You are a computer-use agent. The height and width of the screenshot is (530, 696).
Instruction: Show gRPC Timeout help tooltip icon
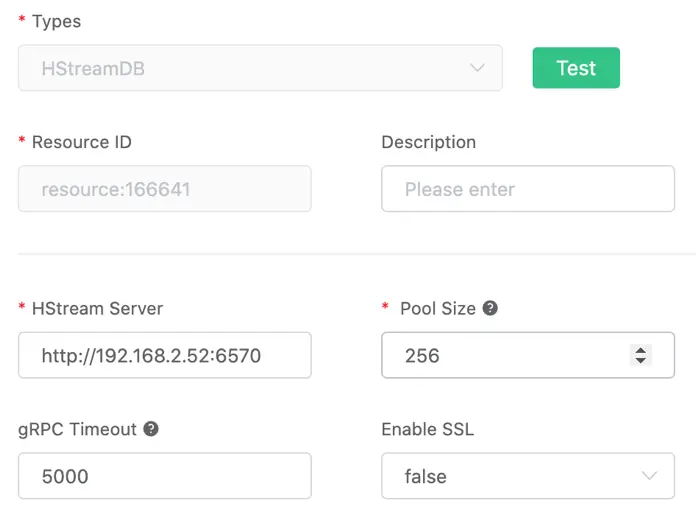point(151,429)
